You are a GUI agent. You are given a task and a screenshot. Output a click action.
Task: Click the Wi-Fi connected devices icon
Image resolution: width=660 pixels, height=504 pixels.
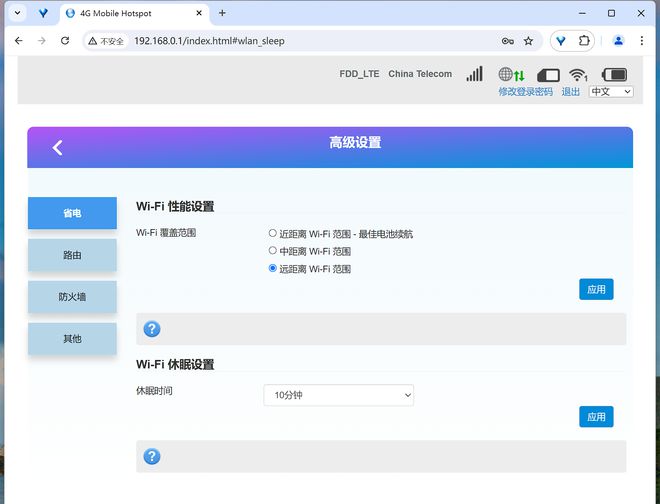[x=578, y=75]
